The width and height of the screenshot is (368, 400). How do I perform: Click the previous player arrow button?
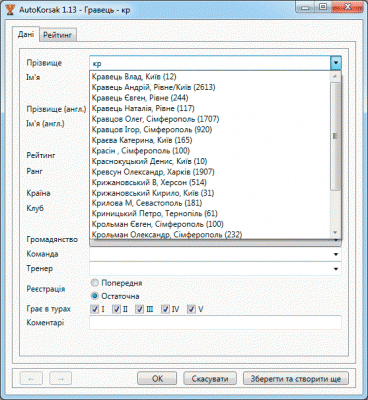[32, 379]
